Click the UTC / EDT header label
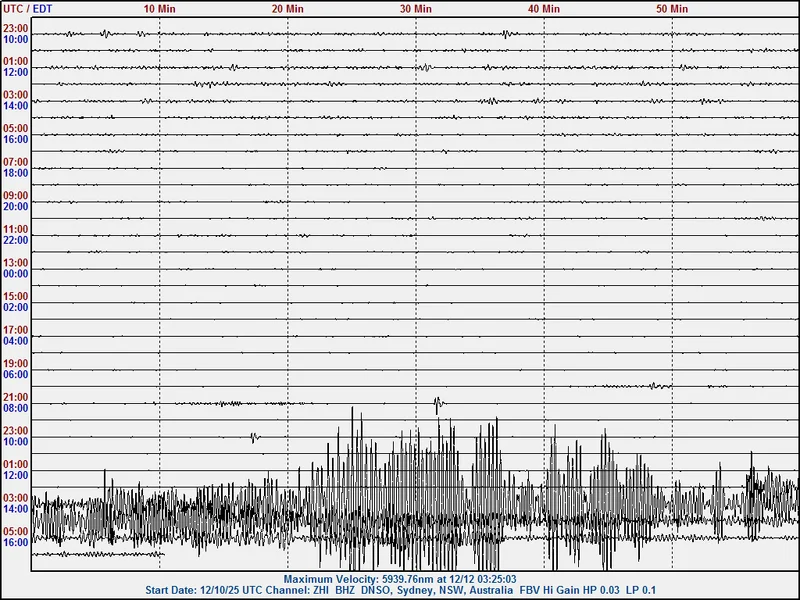Screen dimensions: 800x600 point(28,8)
